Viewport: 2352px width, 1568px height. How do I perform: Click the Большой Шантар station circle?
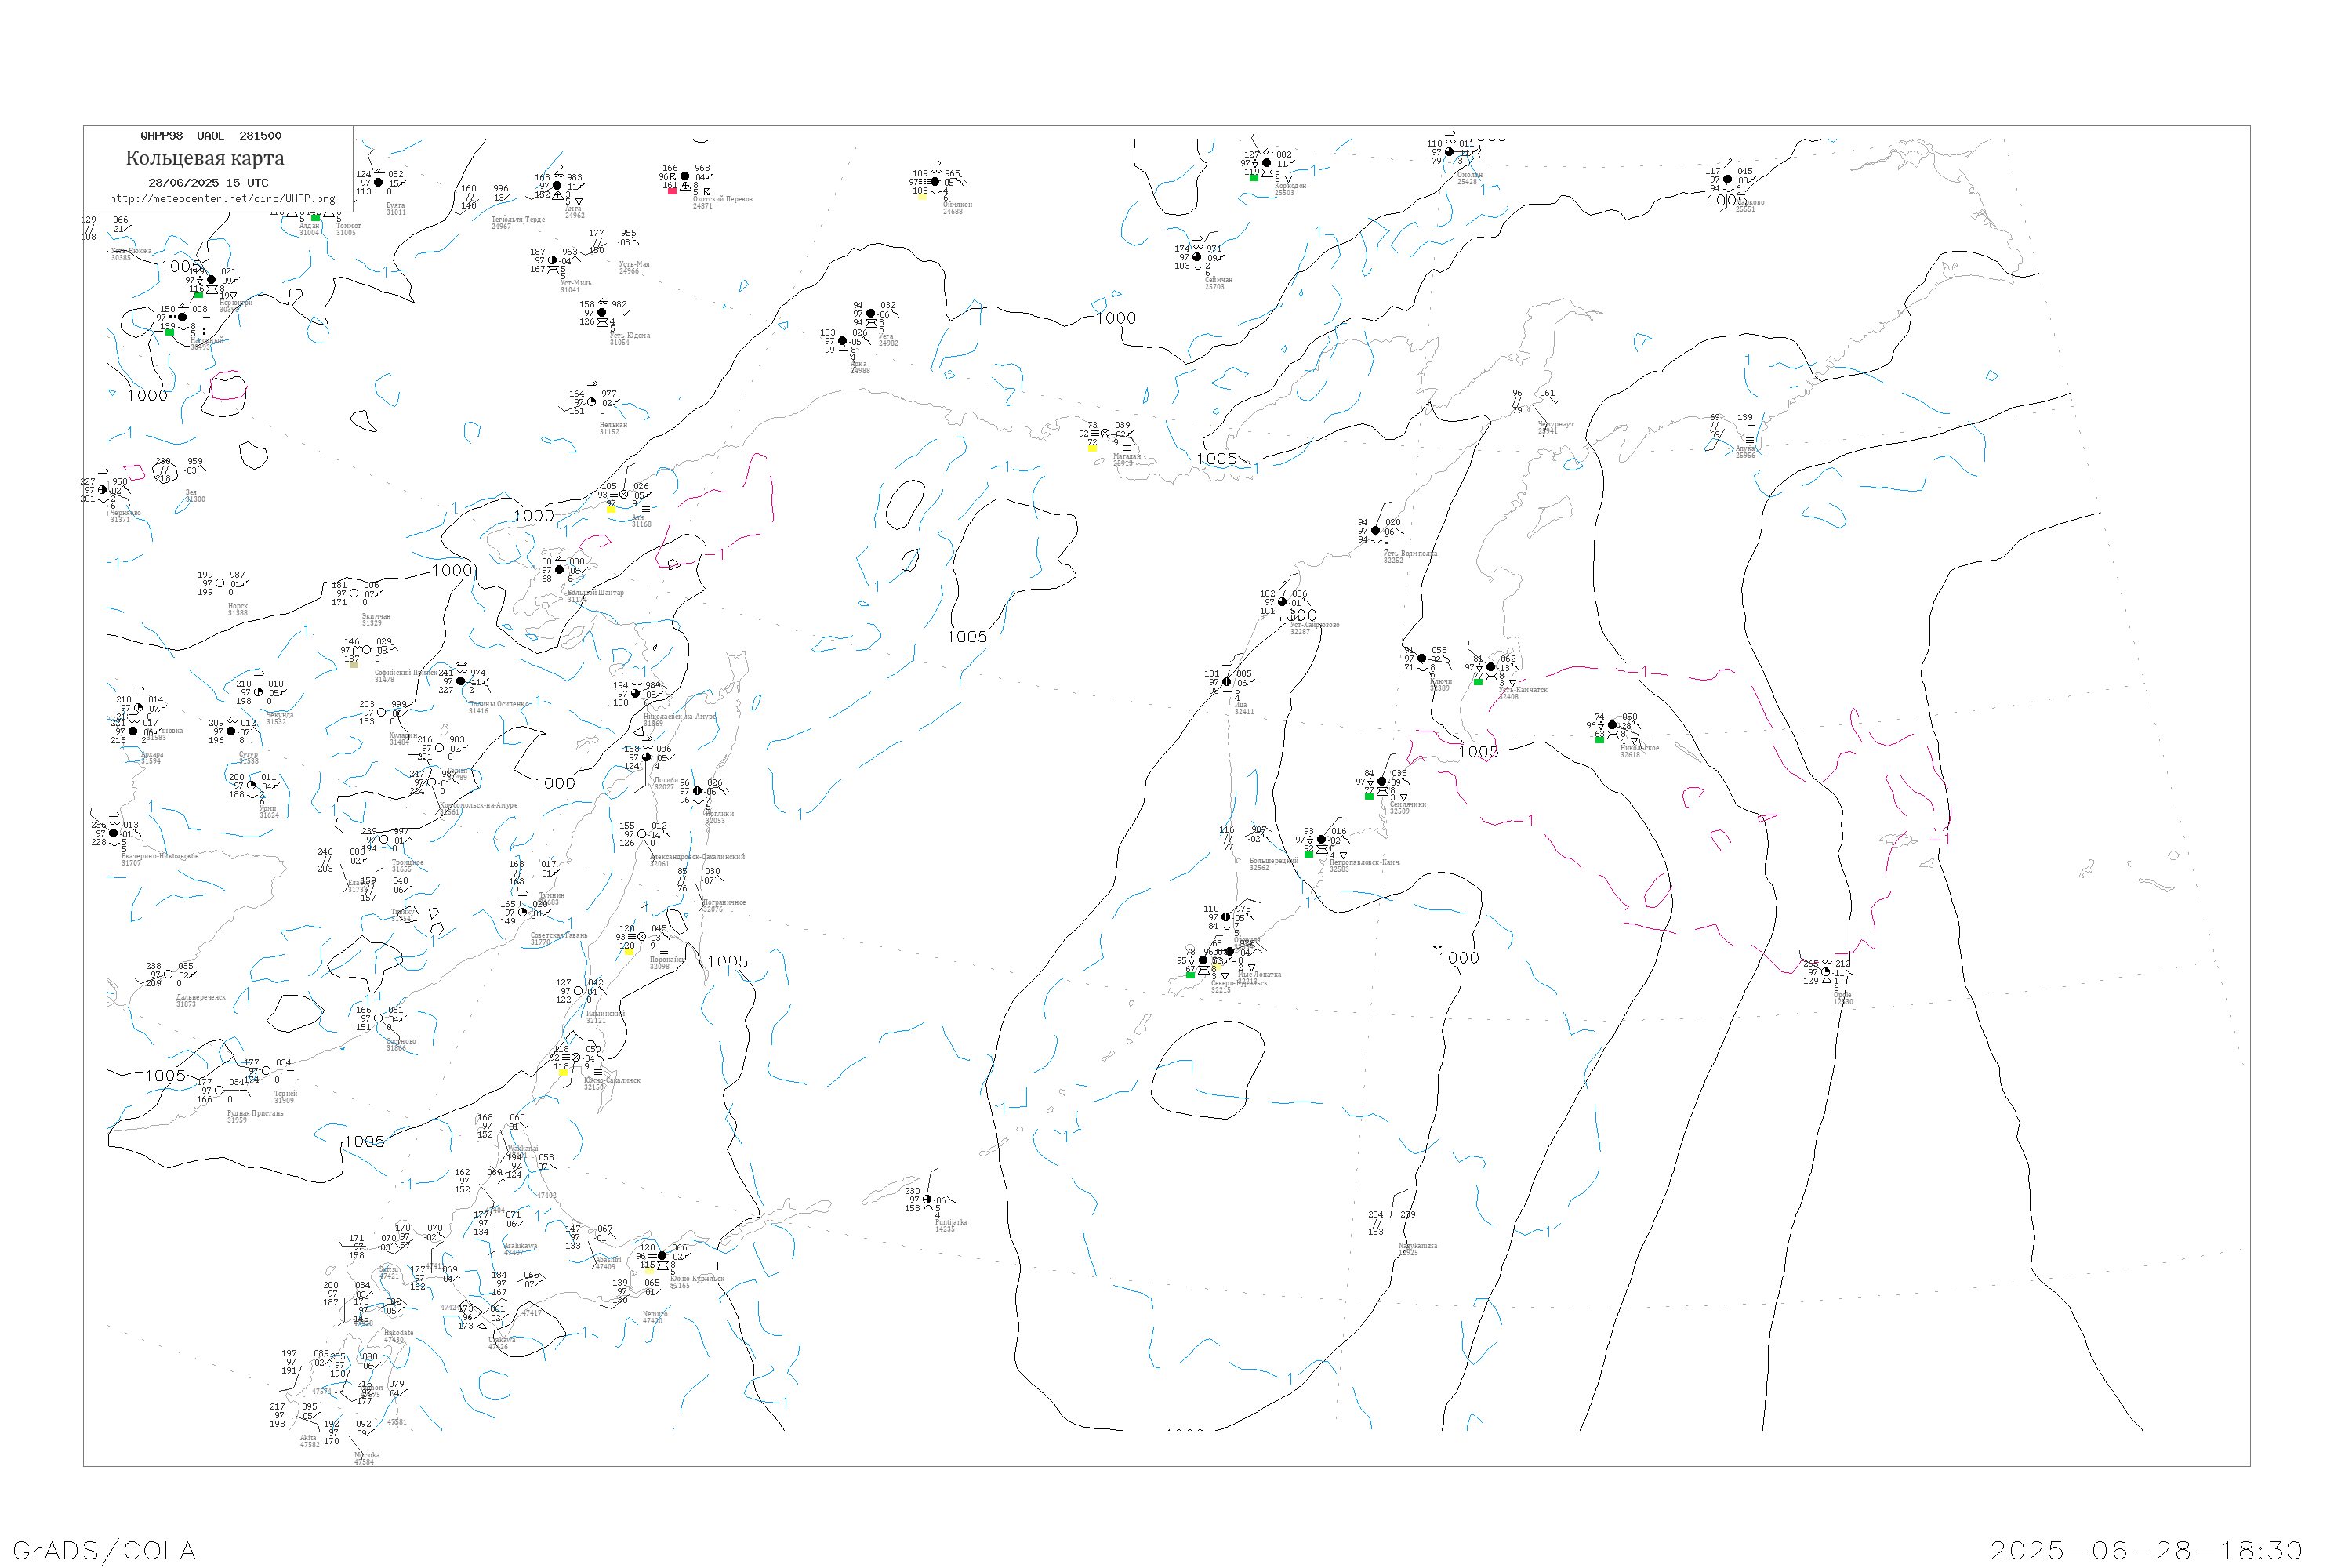point(559,570)
